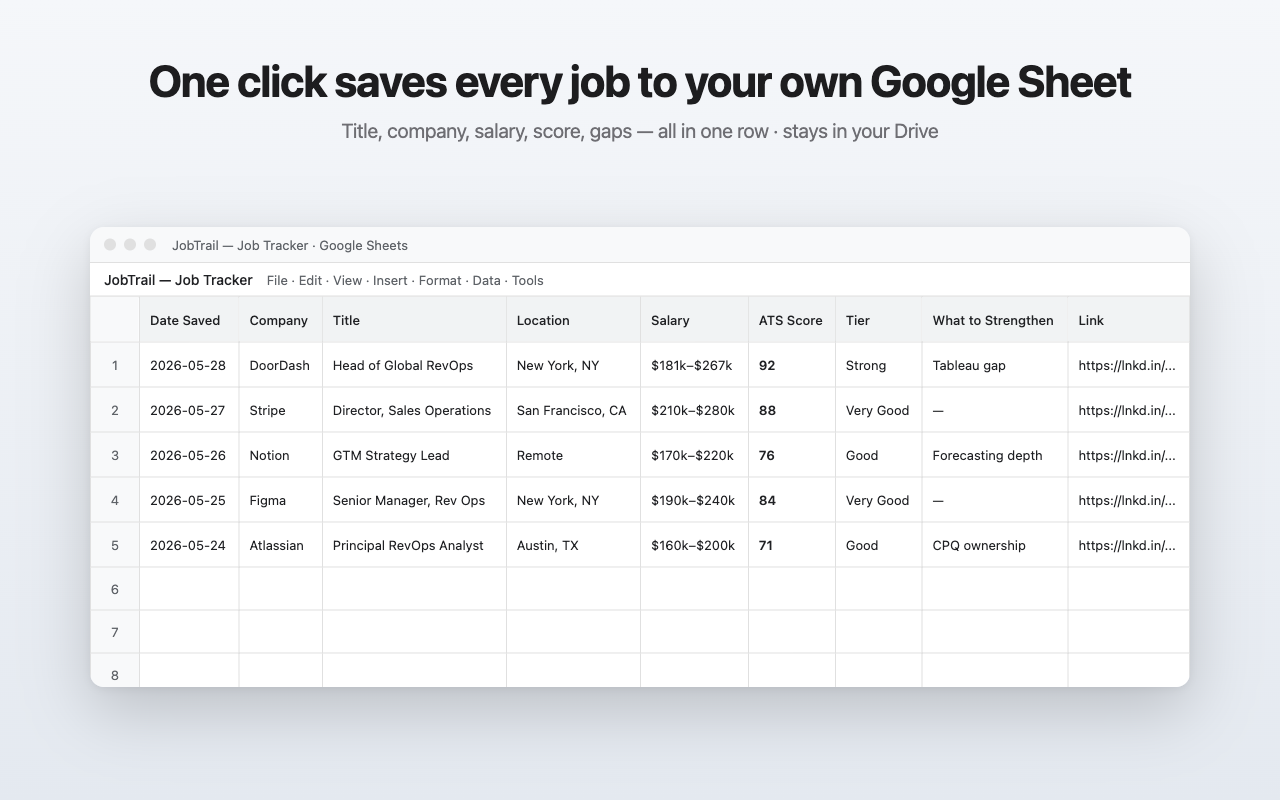The image size is (1280, 800).
Task: Open the Stripe row lnkd.in link
Action: click(x=1127, y=410)
